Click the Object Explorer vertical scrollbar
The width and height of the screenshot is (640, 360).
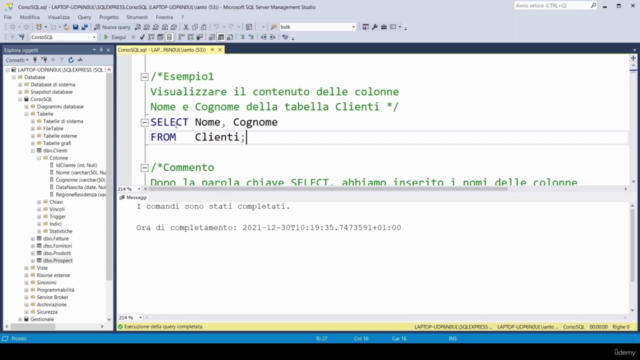[x=109, y=176]
